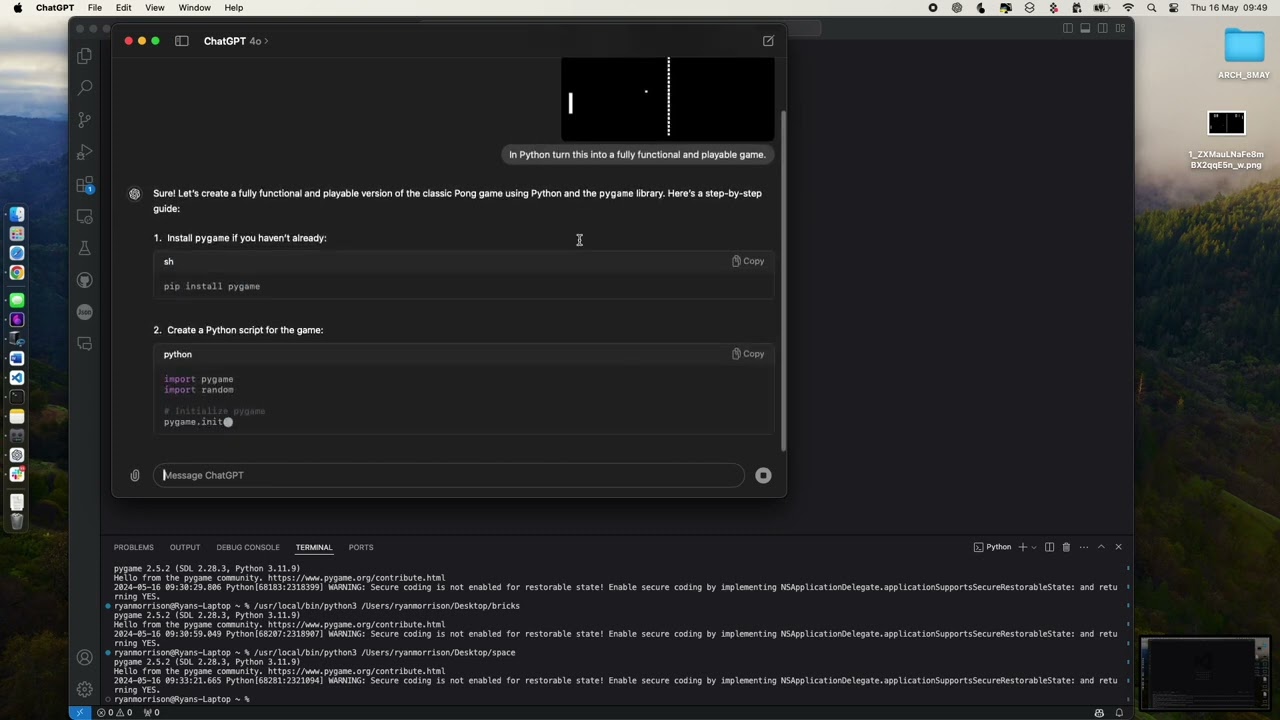
Task: Open VS Code Search view
Action: [85, 88]
